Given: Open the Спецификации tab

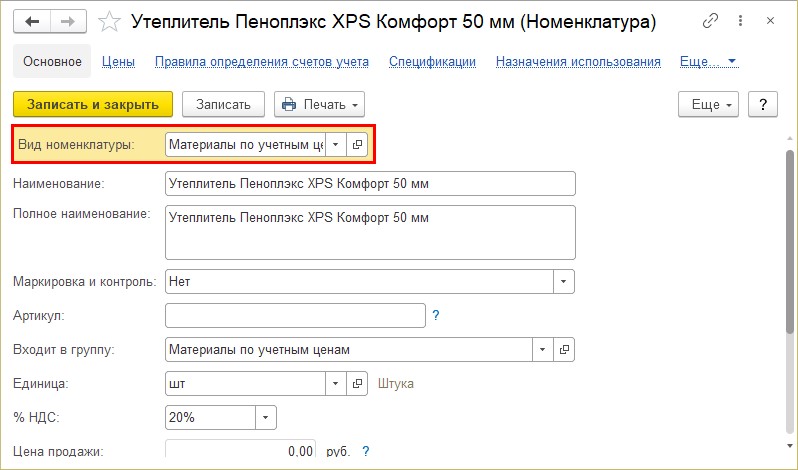Looking at the screenshot, I should [x=432, y=62].
